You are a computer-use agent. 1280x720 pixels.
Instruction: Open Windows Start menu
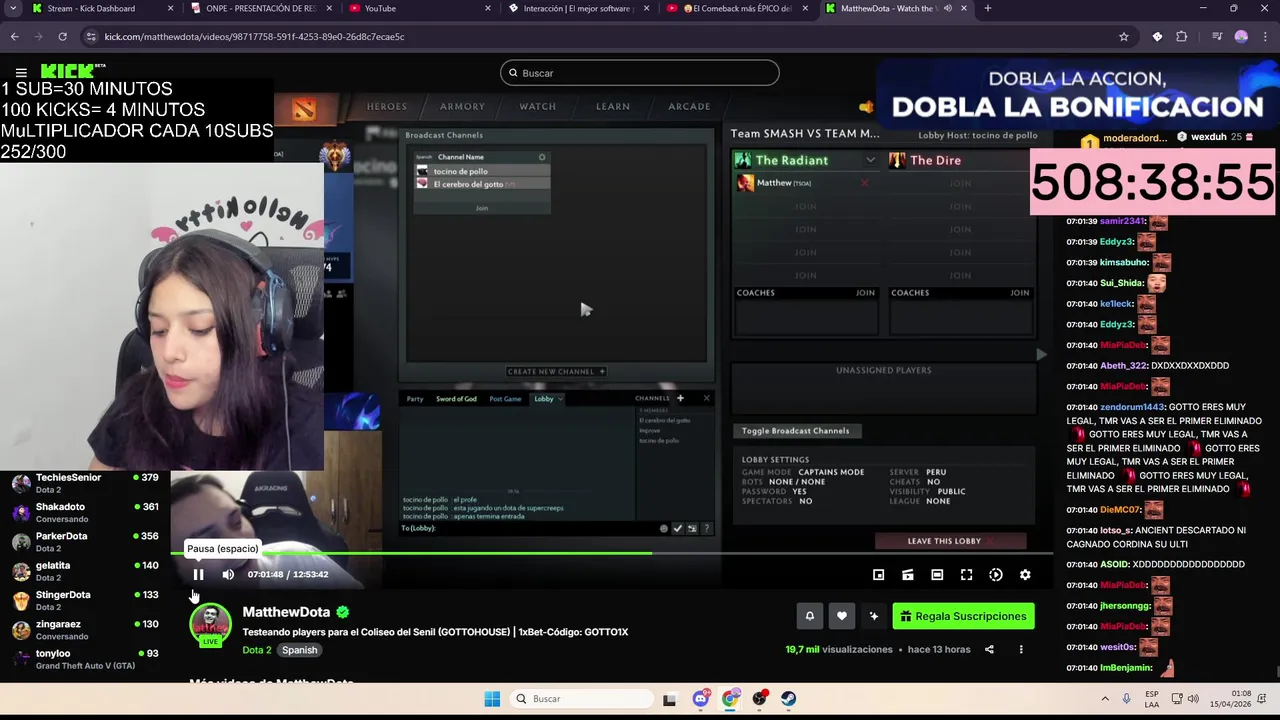(492, 699)
